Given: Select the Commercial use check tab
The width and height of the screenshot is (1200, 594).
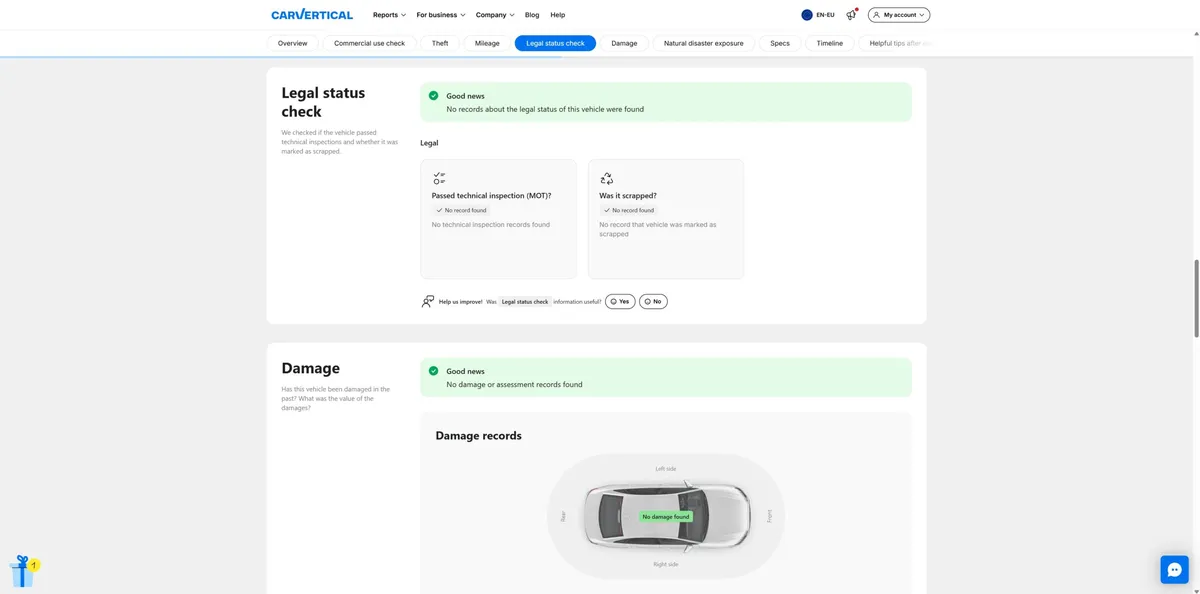Looking at the screenshot, I should click(x=370, y=43).
